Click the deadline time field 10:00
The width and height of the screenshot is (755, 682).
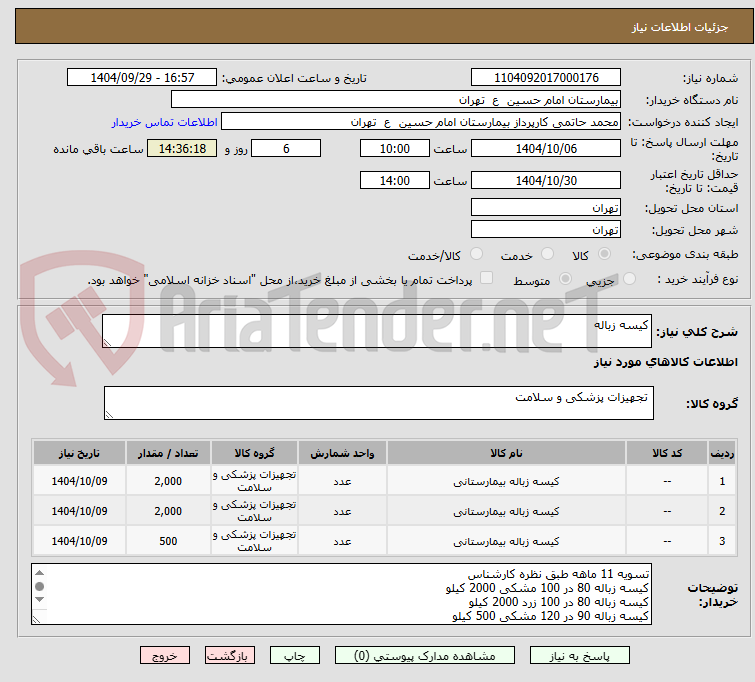pos(395,148)
